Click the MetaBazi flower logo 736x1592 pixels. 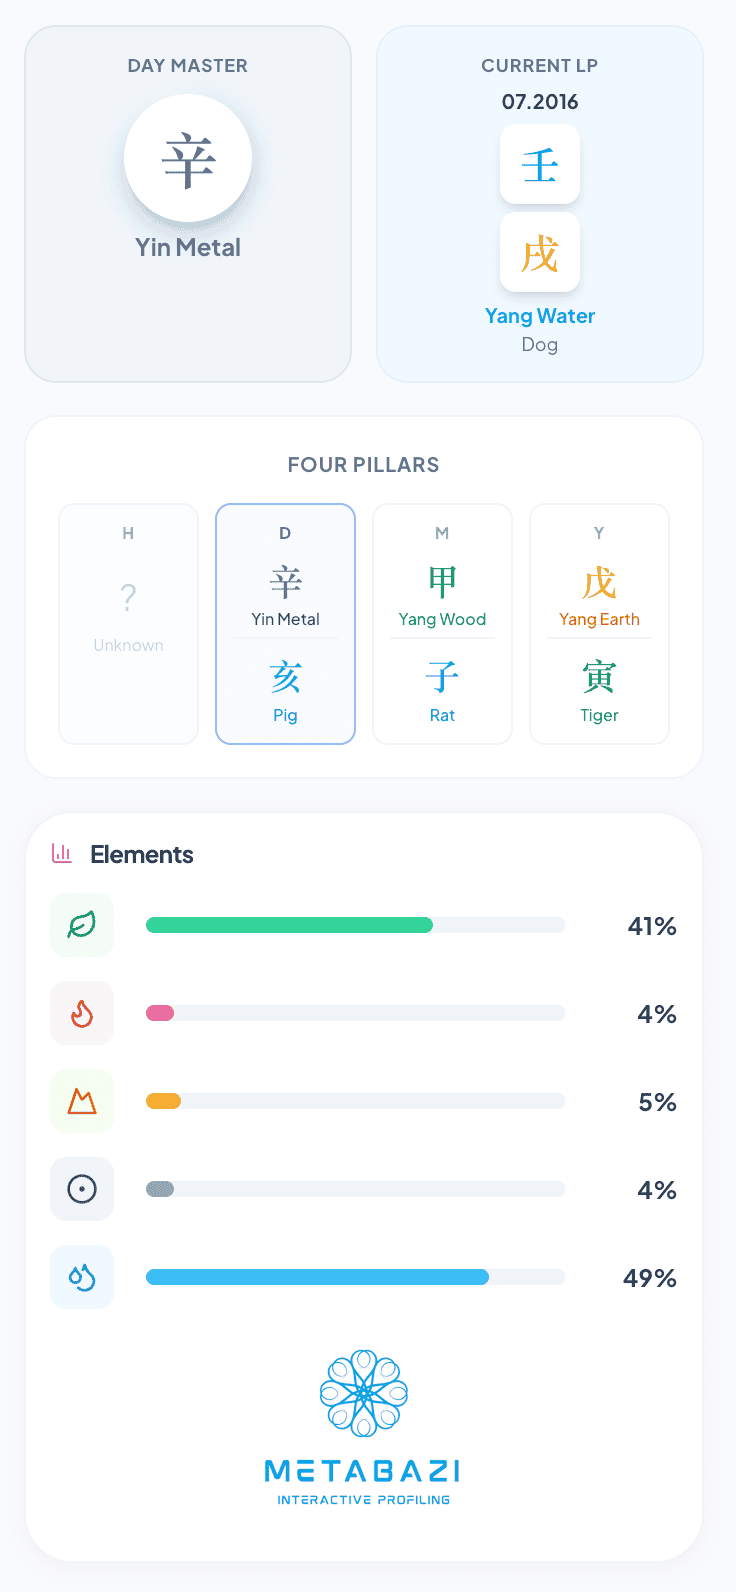pos(364,1392)
